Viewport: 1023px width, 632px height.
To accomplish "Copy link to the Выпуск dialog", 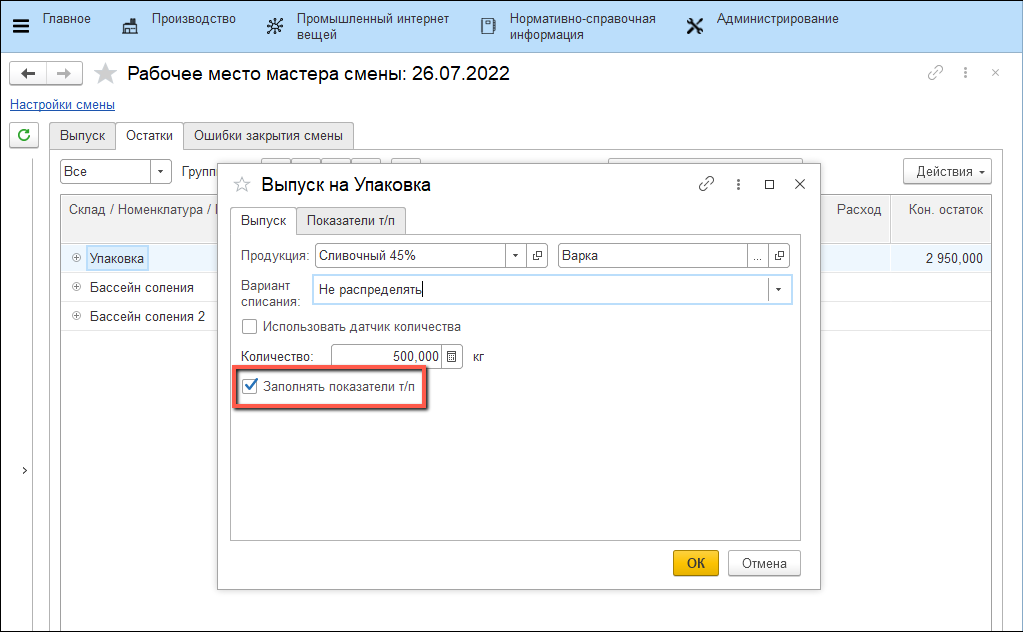I will 706,184.
